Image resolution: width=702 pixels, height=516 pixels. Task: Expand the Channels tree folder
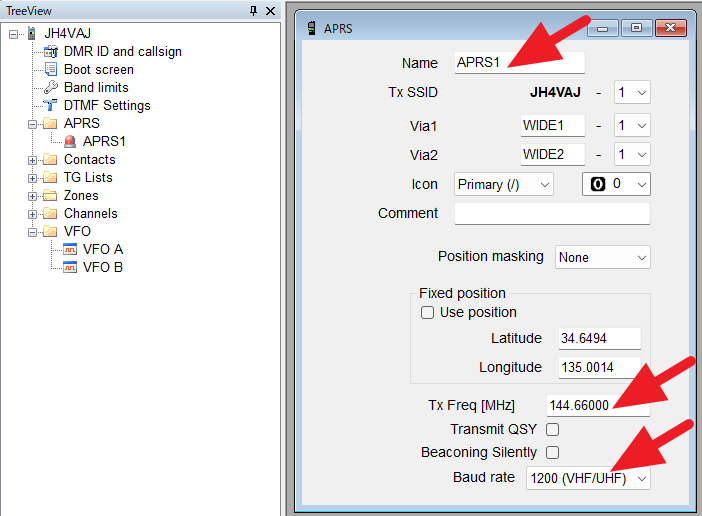coord(33,214)
